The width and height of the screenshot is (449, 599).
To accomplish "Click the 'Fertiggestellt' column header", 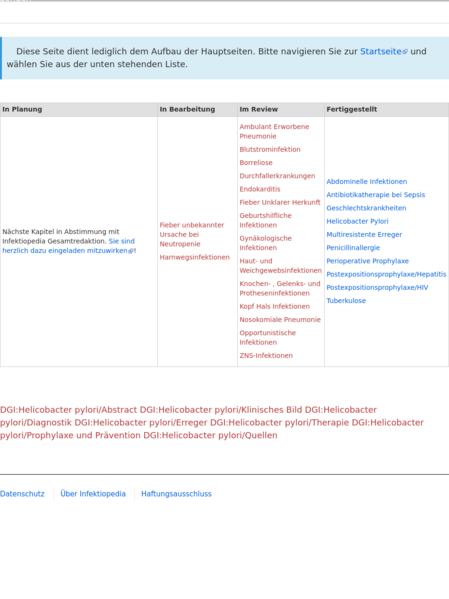I will [x=387, y=109].
